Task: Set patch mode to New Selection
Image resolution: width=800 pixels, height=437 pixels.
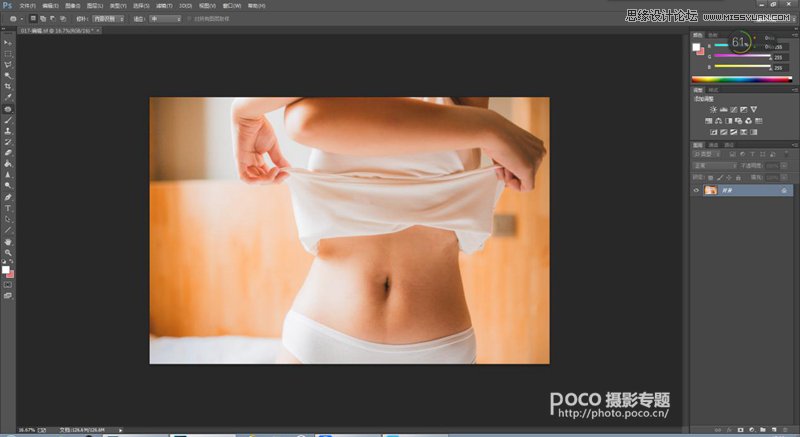Action: [x=33, y=19]
